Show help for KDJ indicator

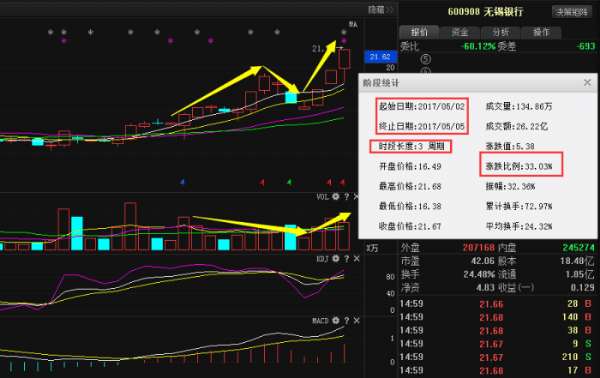pyautogui.click(x=347, y=259)
